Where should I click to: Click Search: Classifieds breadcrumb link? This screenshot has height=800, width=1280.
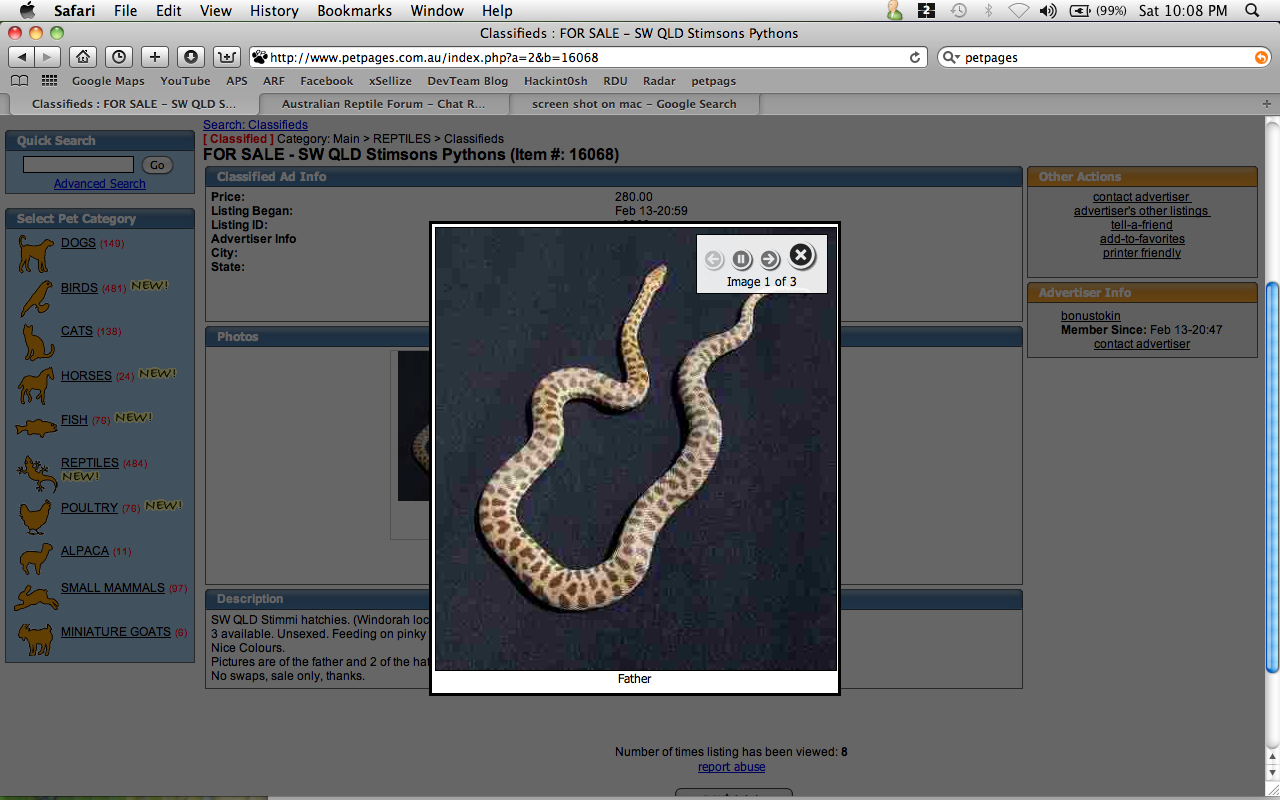[255, 125]
